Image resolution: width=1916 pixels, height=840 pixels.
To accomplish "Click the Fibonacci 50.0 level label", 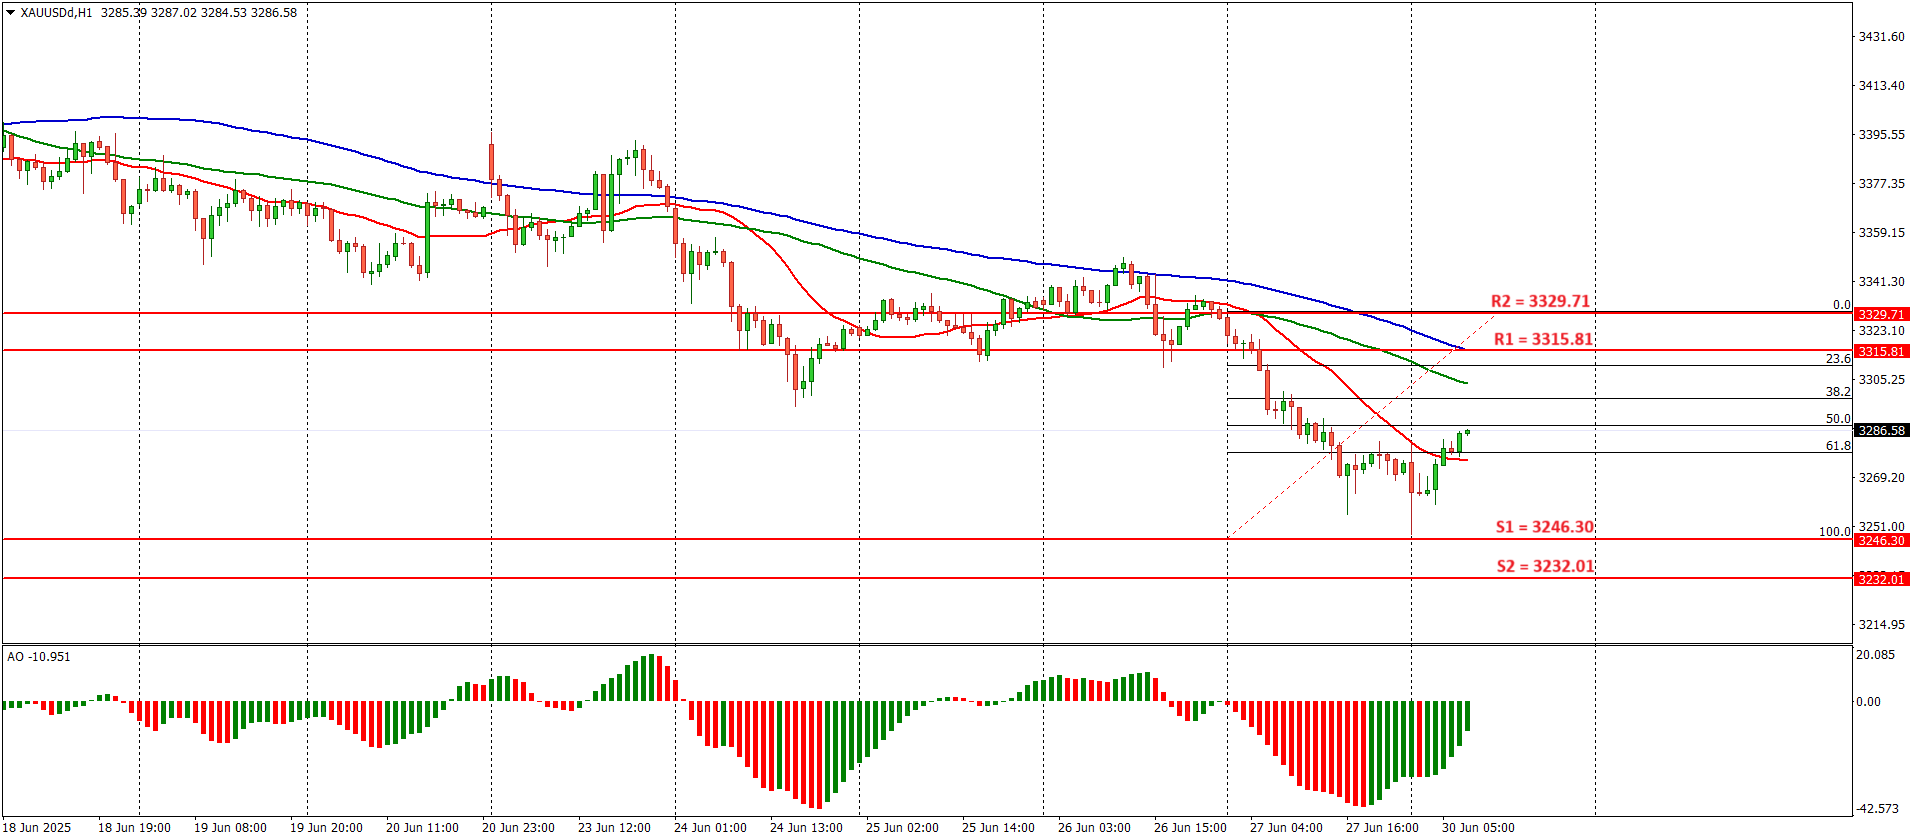I will pyautogui.click(x=1837, y=419).
